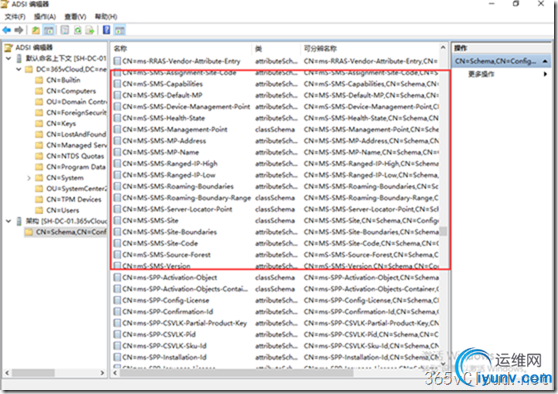This screenshot has height=394, width=558.
Task: Select the CN=MS-SMS-Ranged-IP-High row
Action: coord(276,164)
